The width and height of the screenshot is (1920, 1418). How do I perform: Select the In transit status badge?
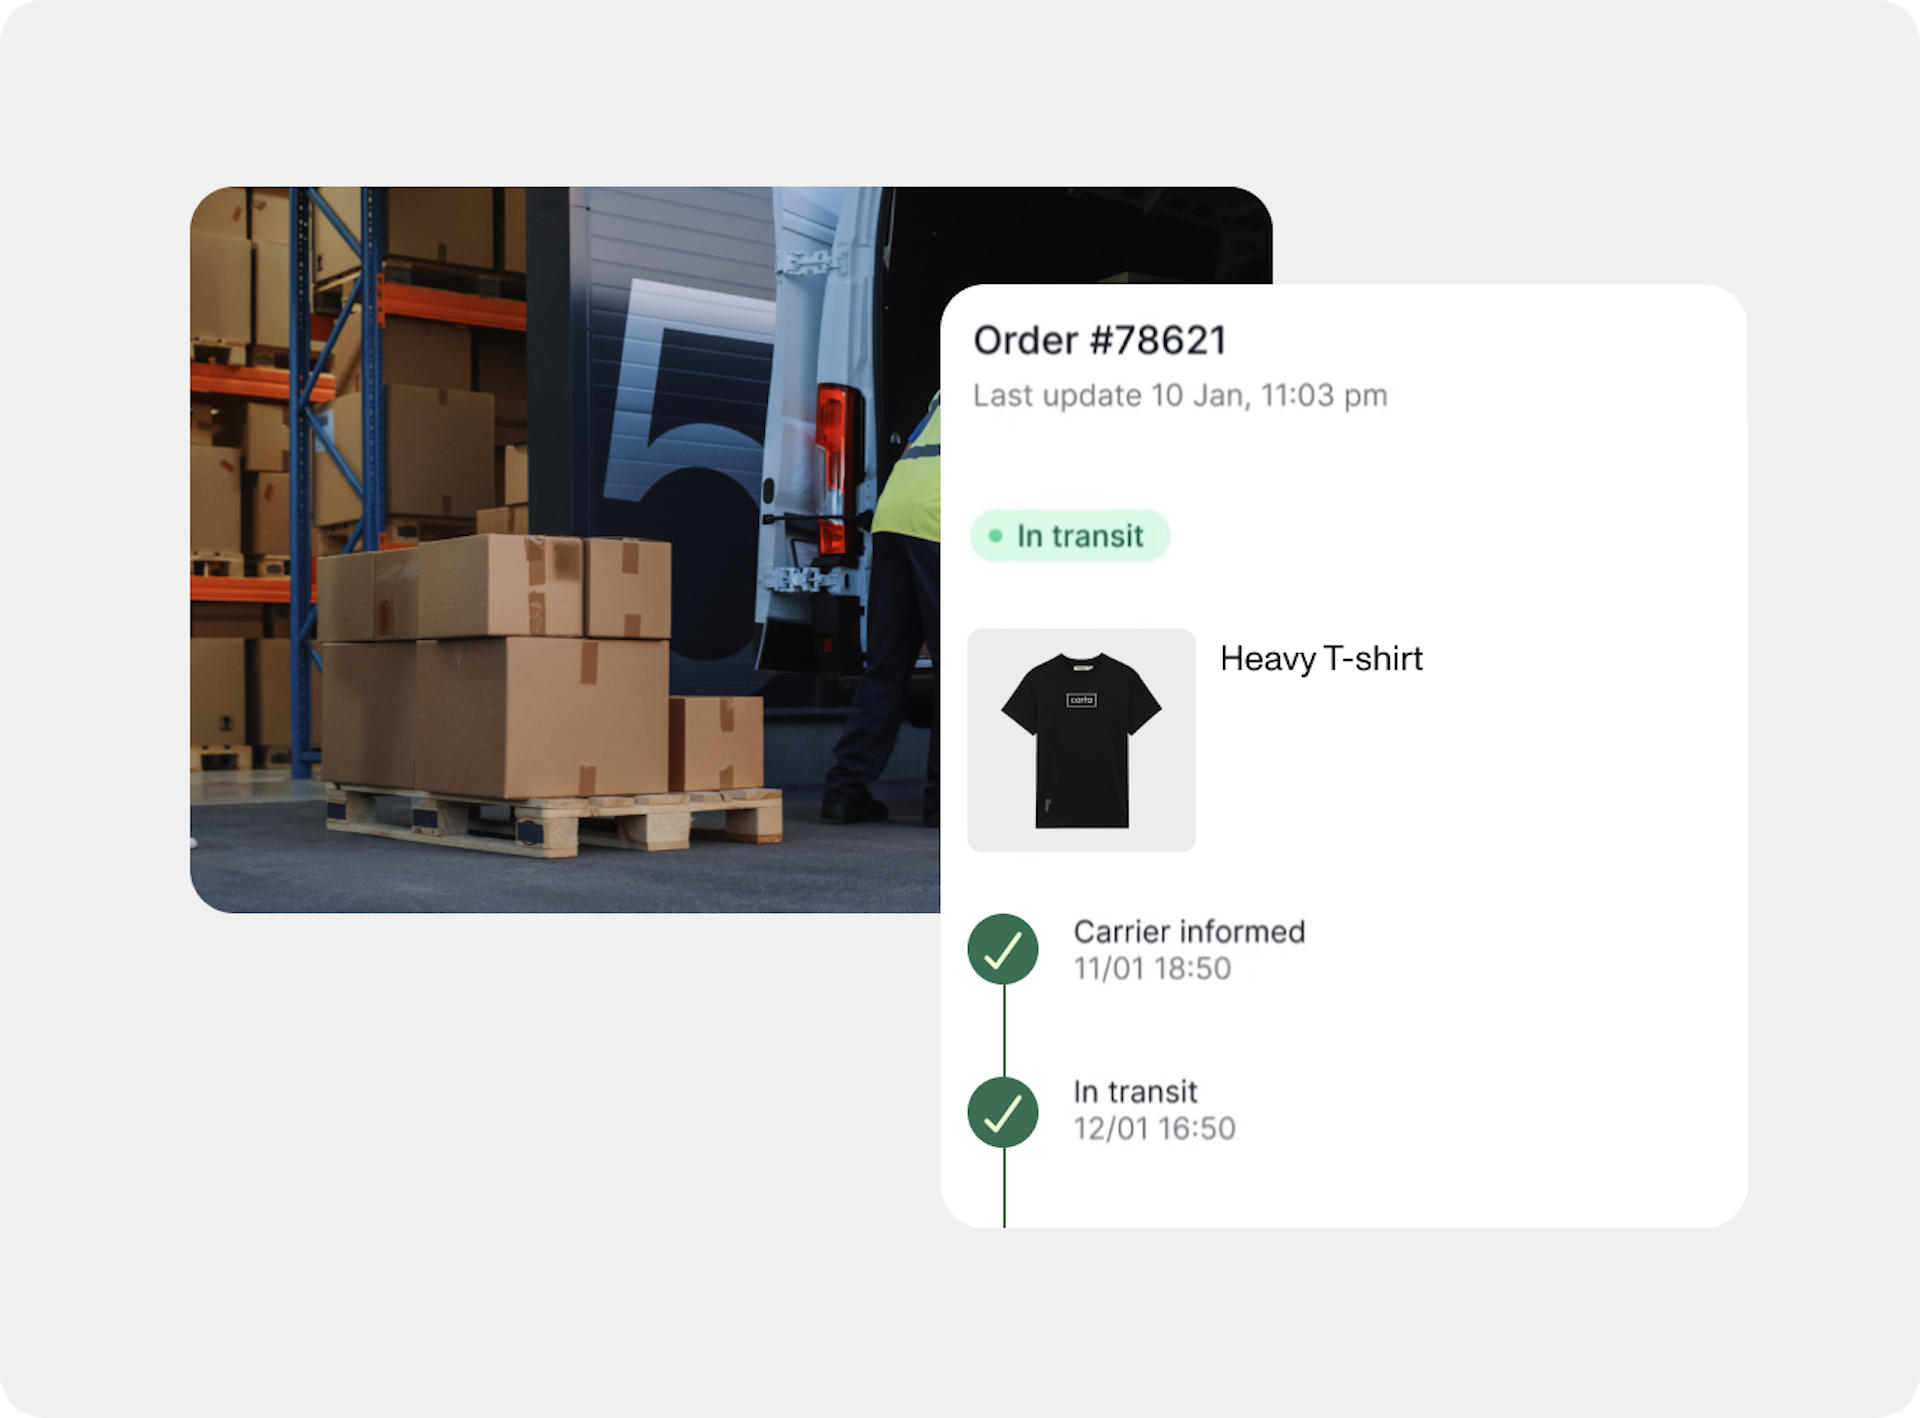1069,536
